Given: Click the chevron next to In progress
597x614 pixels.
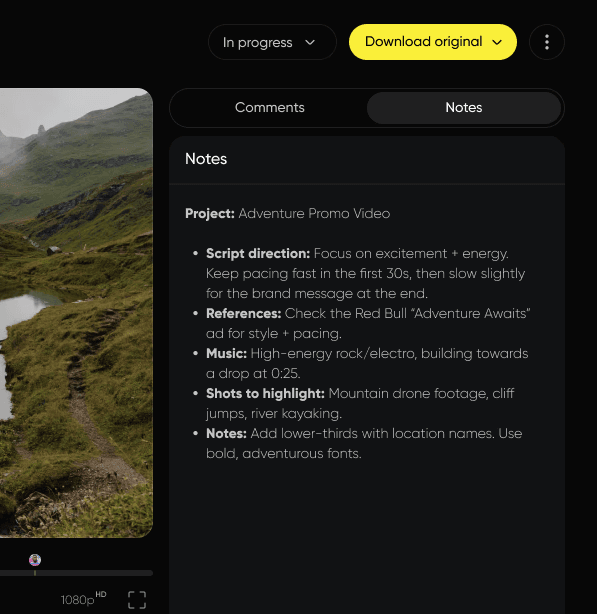Looking at the screenshot, I should (310, 42).
